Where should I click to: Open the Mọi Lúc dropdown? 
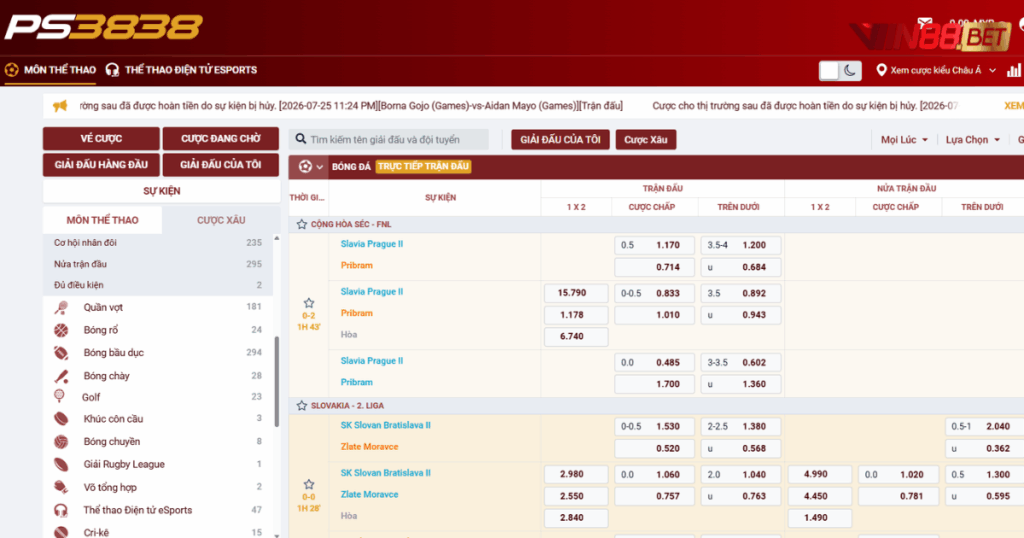(x=904, y=140)
